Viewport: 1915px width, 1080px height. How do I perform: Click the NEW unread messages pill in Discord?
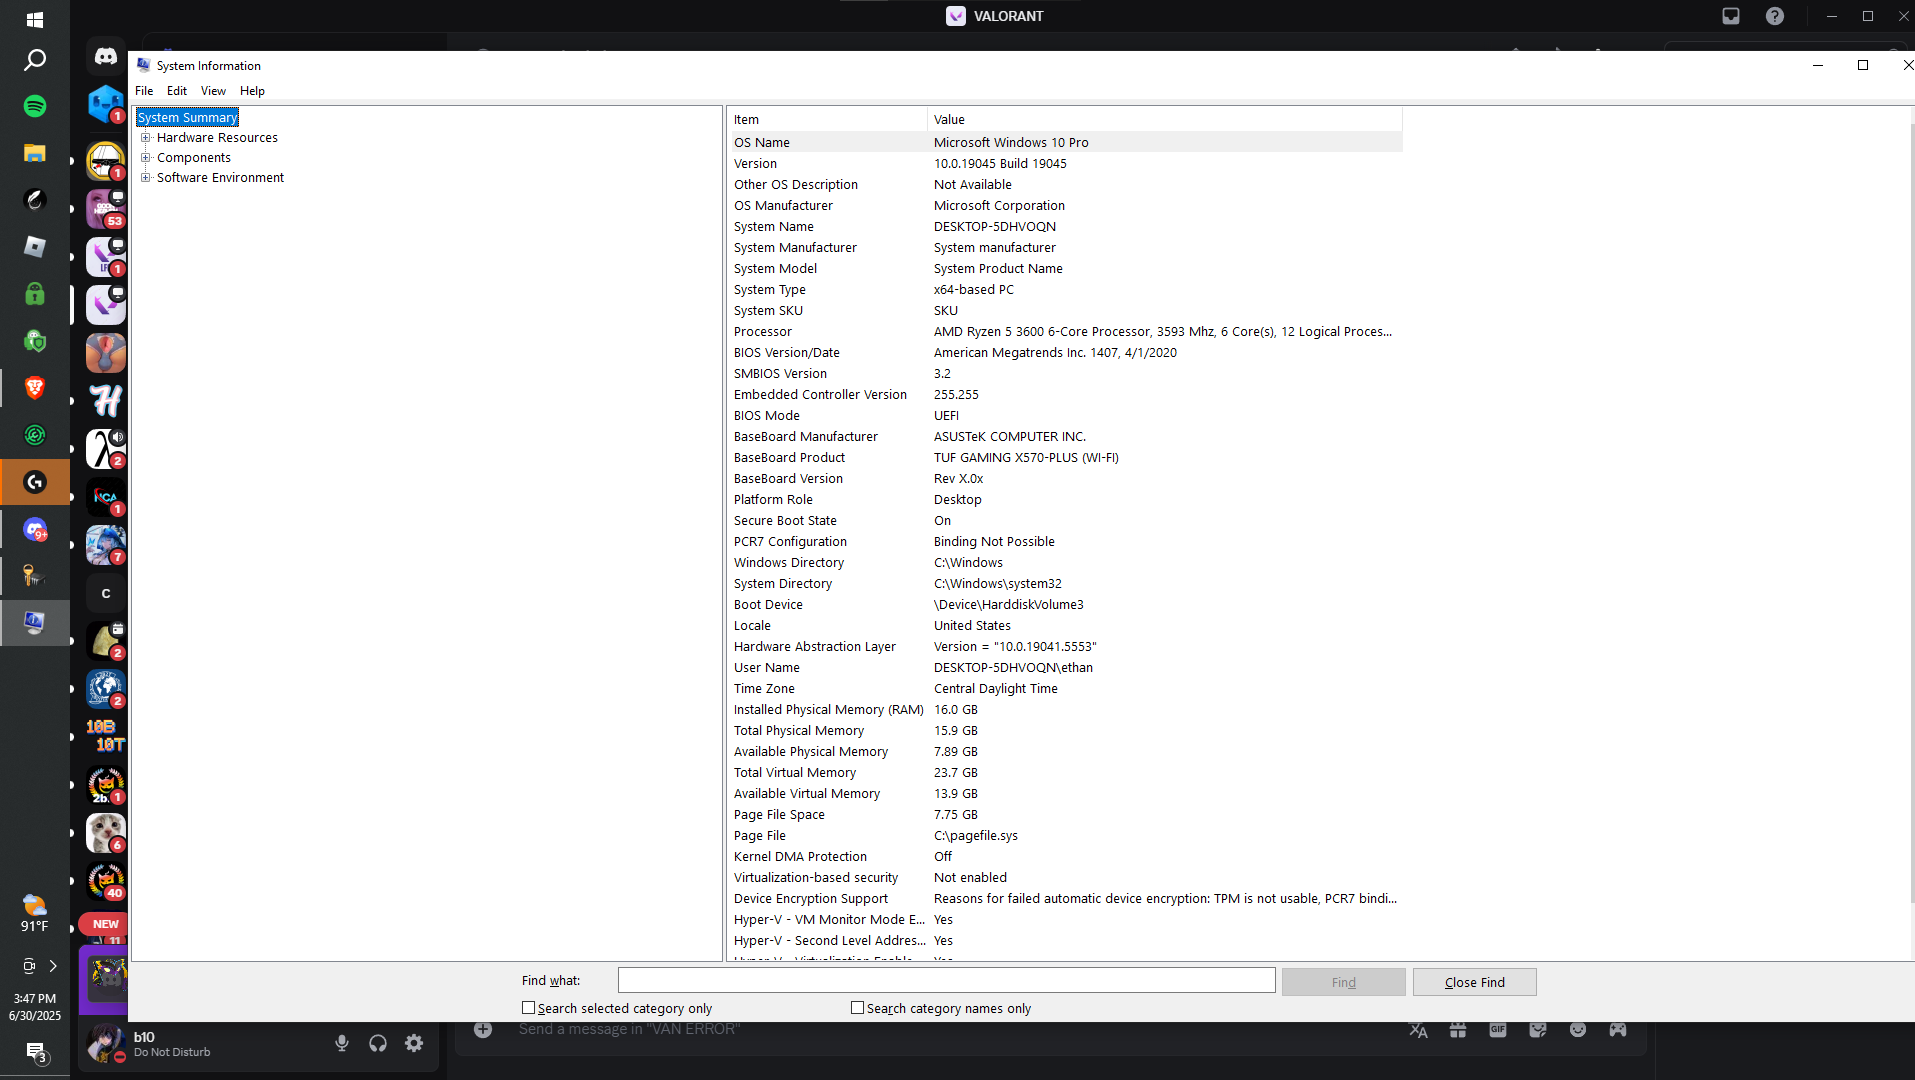click(106, 924)
